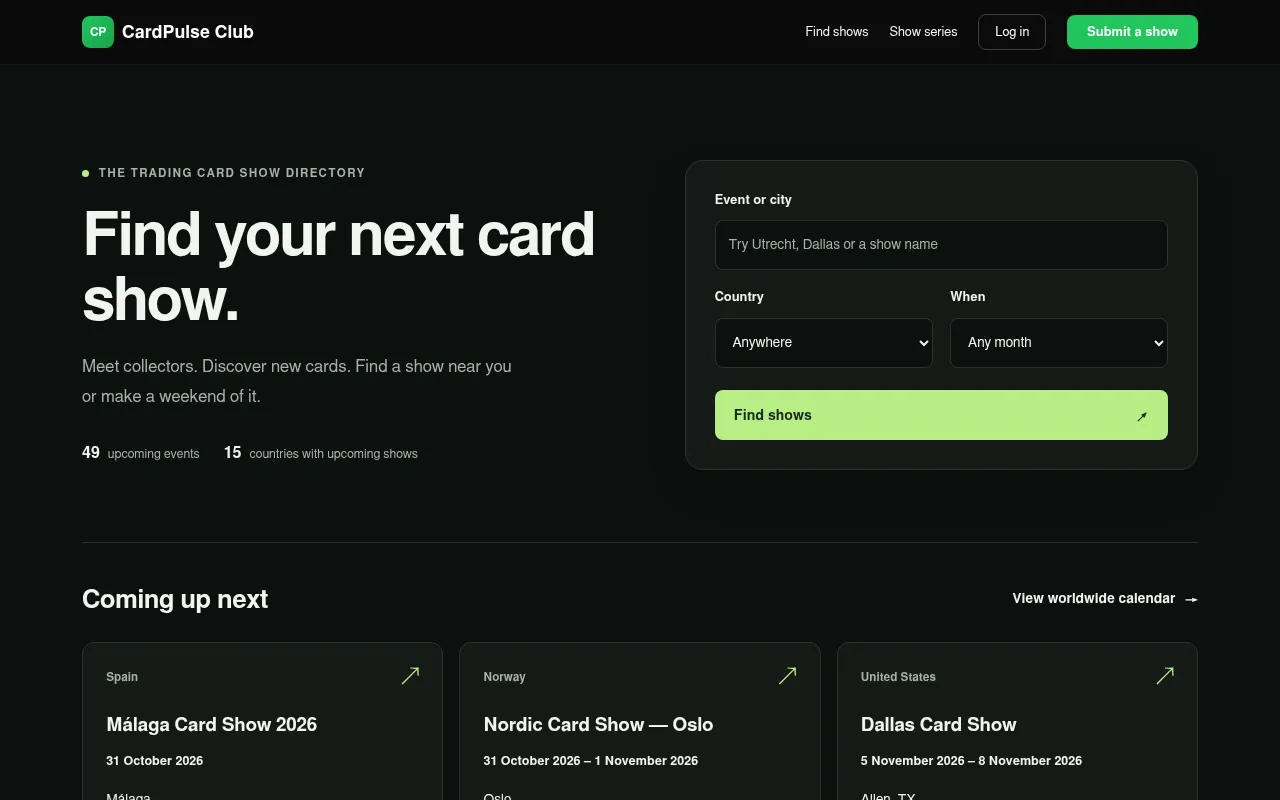Click the CardPulse Club site name

point(188,32)
